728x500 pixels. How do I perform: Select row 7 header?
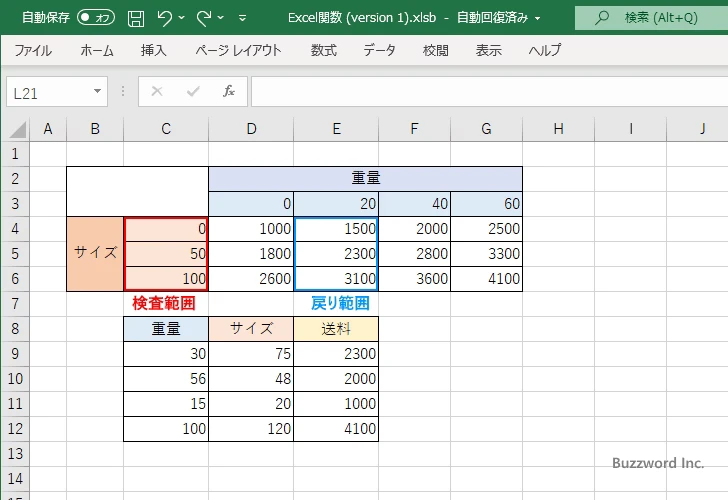tap(15, 304)
